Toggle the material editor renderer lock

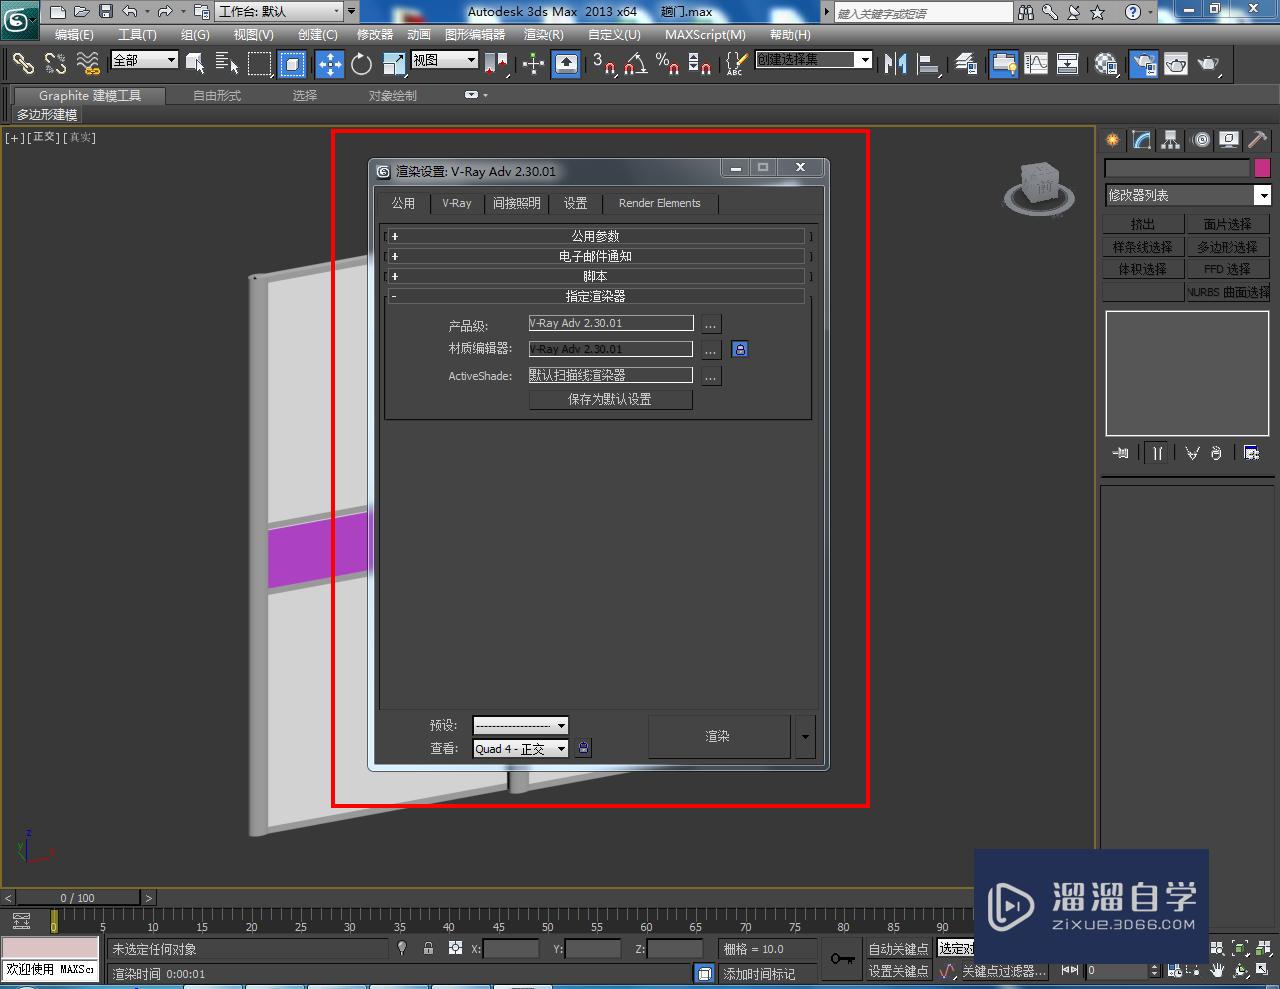[x=740, y=349]
